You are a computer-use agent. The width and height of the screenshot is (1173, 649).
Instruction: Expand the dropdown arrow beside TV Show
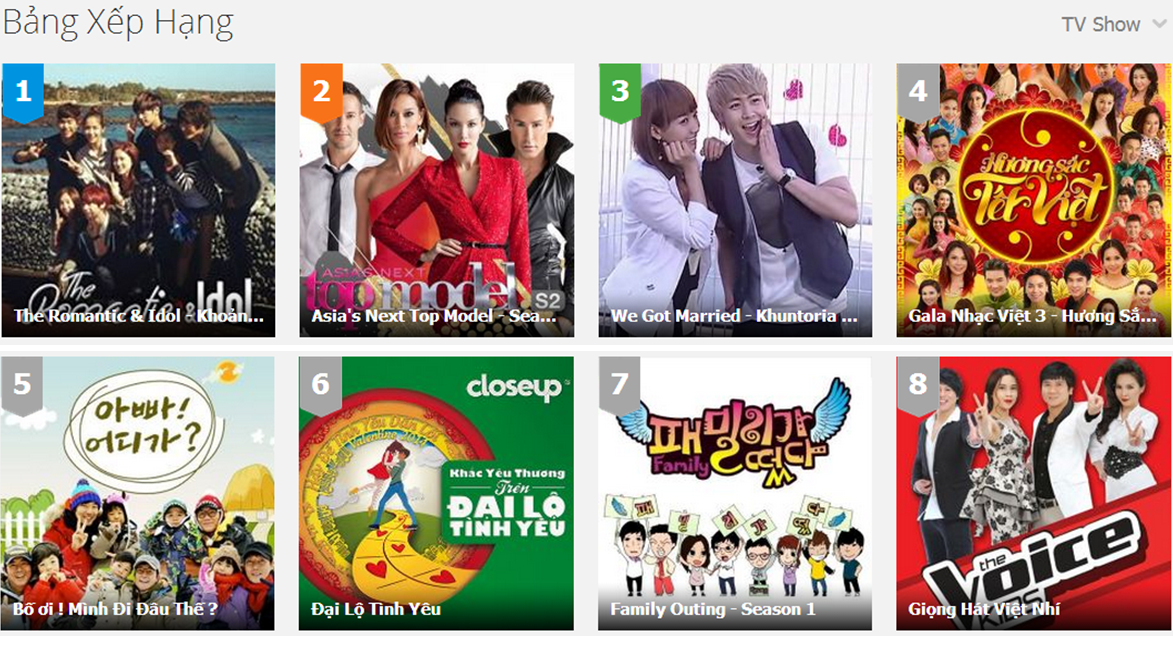[x=1159, y=24]
